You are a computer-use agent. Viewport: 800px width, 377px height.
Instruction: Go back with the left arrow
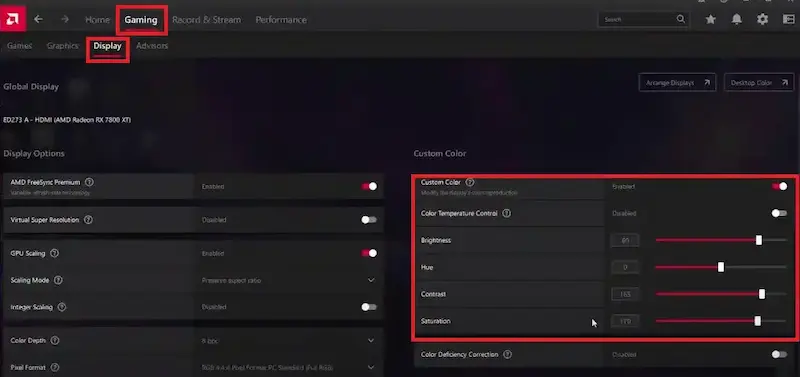coord(38,19)
